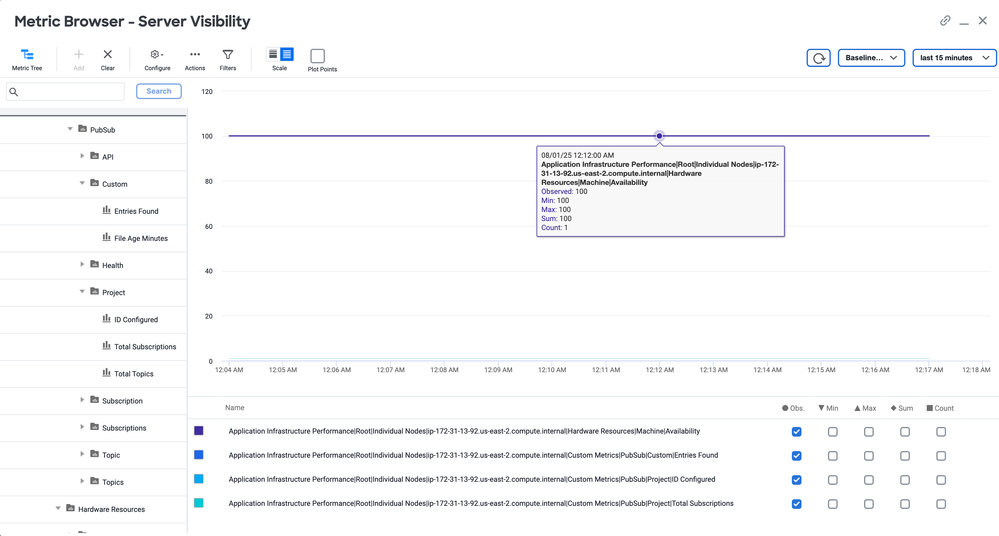Click the search magnifier icon
The height and width of the screenshot is (536, 999).
[x=14, y=92]
